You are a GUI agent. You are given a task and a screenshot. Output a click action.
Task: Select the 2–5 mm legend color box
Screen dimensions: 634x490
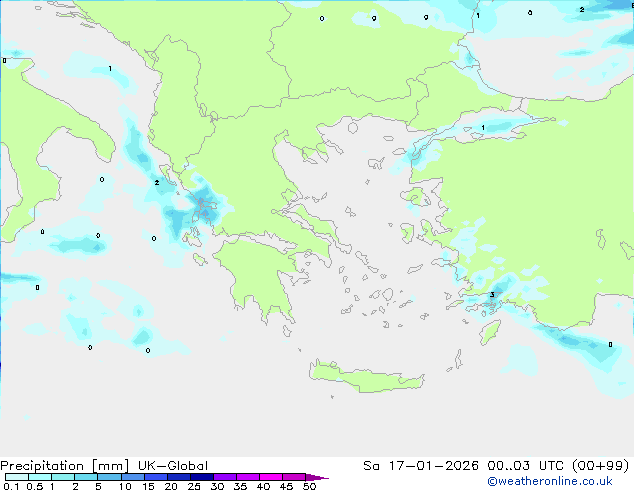(x=86, y=477)
